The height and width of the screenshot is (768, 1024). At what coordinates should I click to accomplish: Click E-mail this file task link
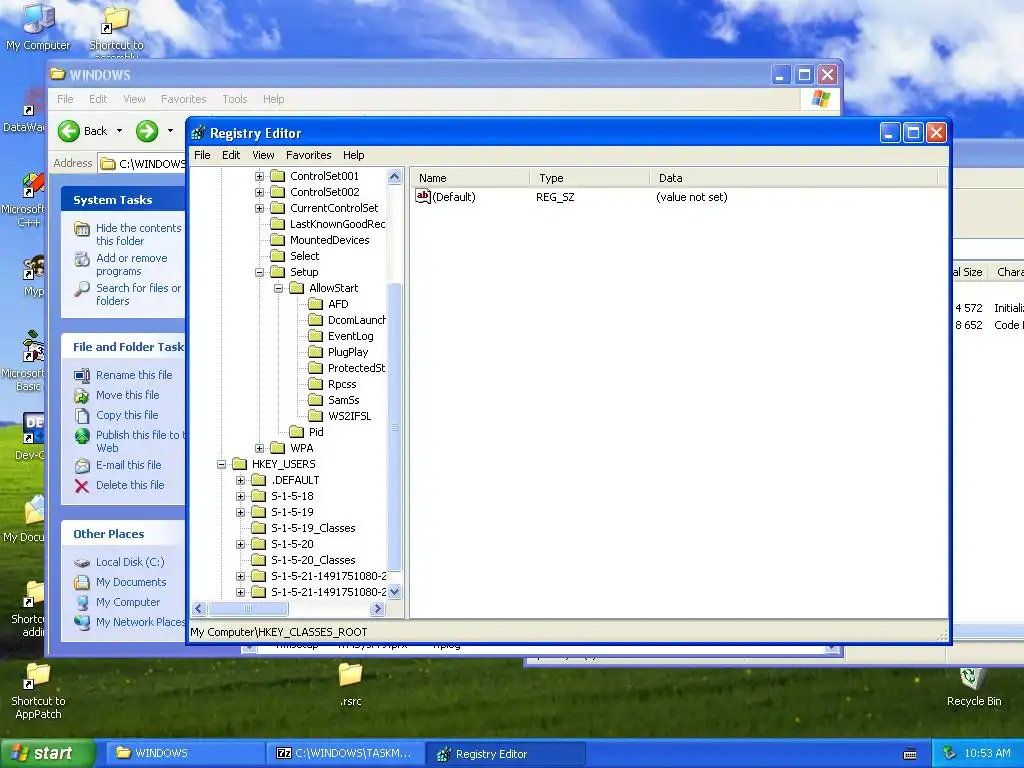128,465
